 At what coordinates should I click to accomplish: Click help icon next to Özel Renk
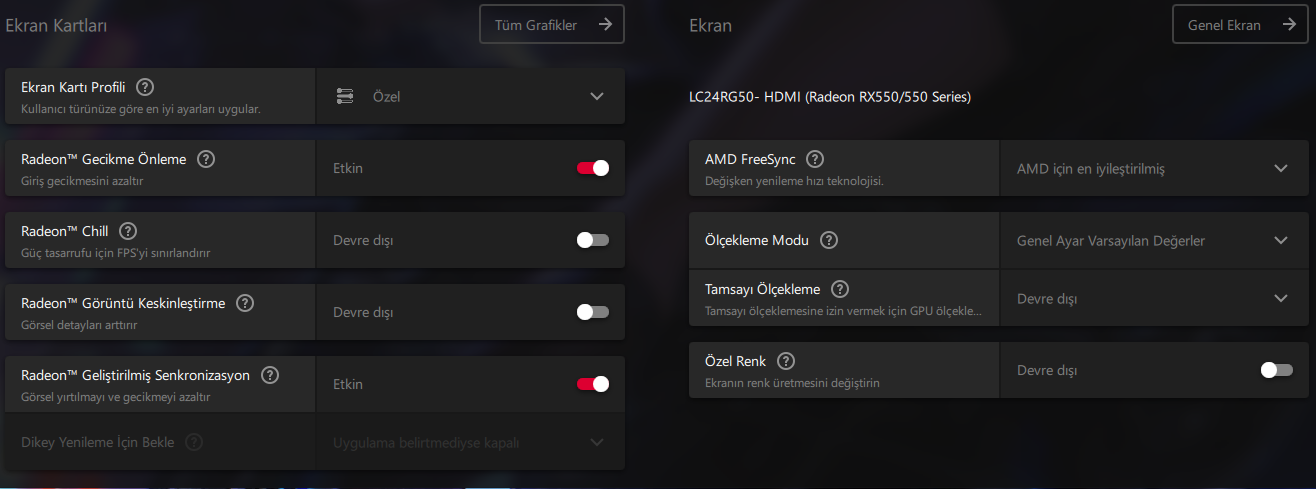click(786, 361)
